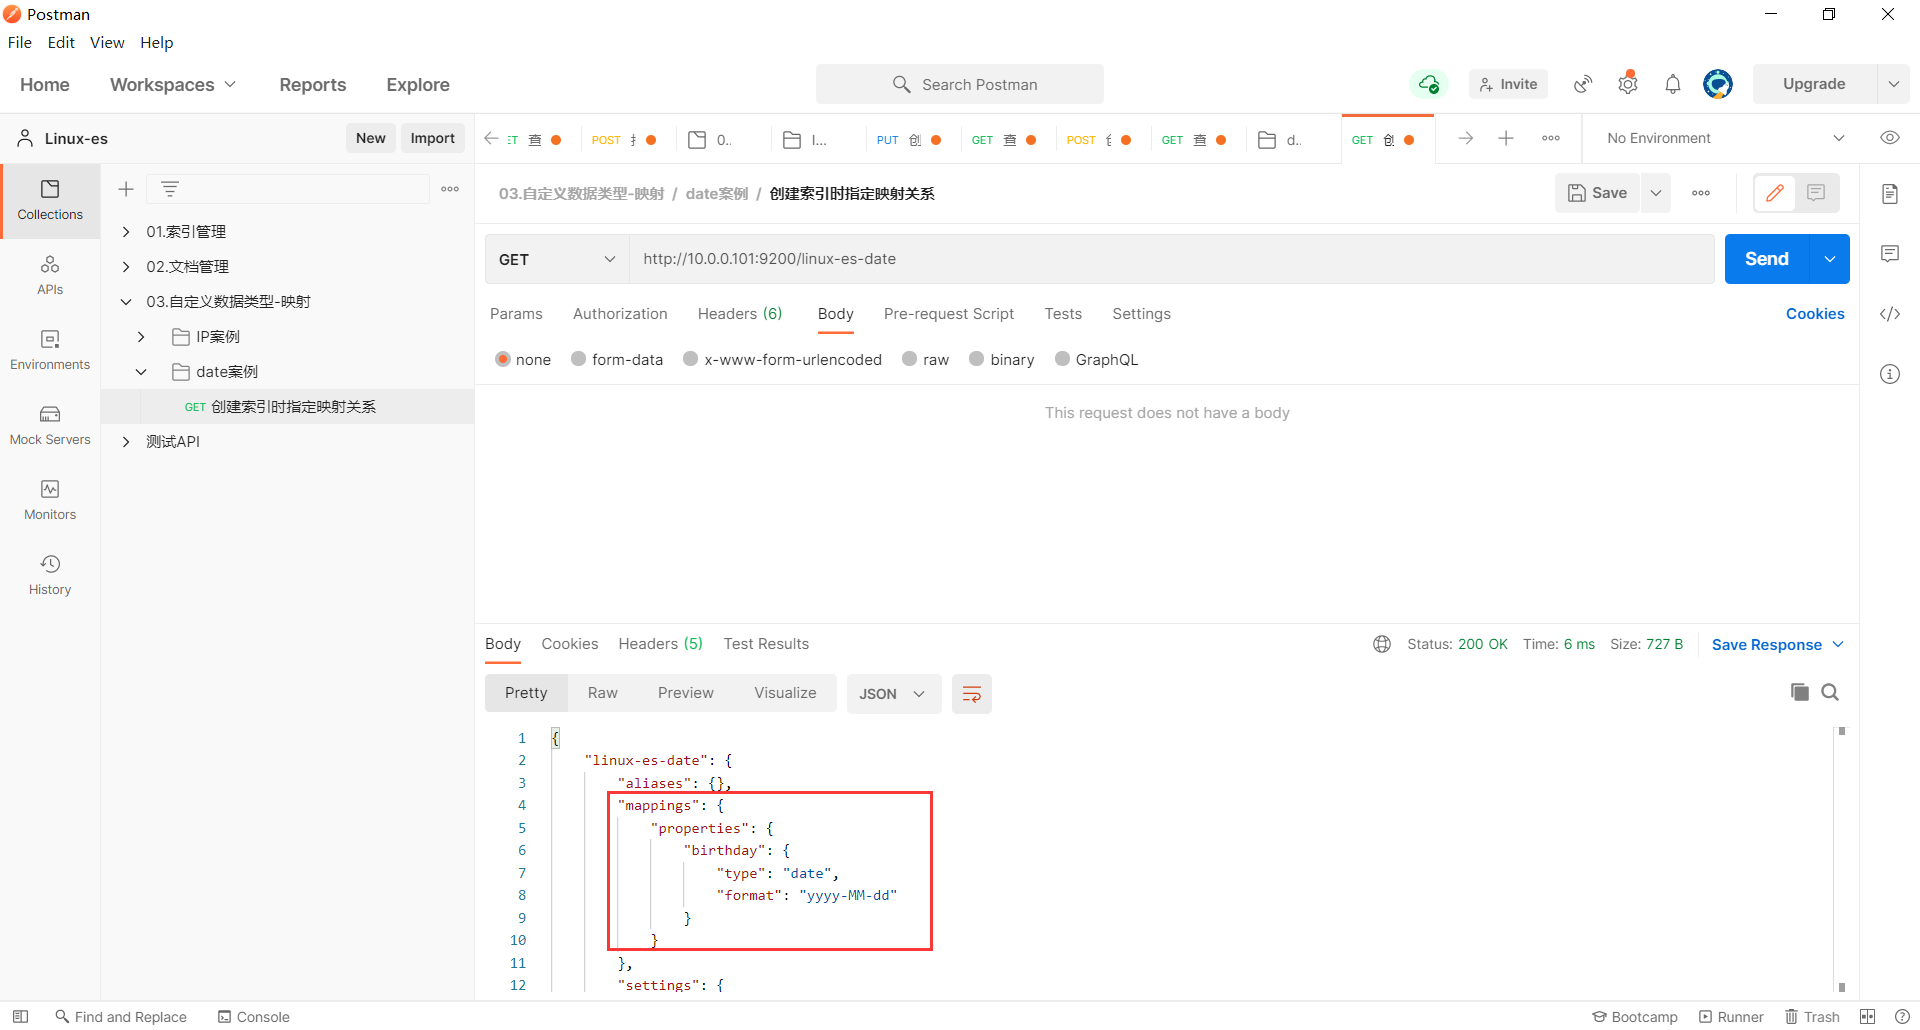
Task: Click the capture requests satellite icon
Action: tap(1583, 84)
